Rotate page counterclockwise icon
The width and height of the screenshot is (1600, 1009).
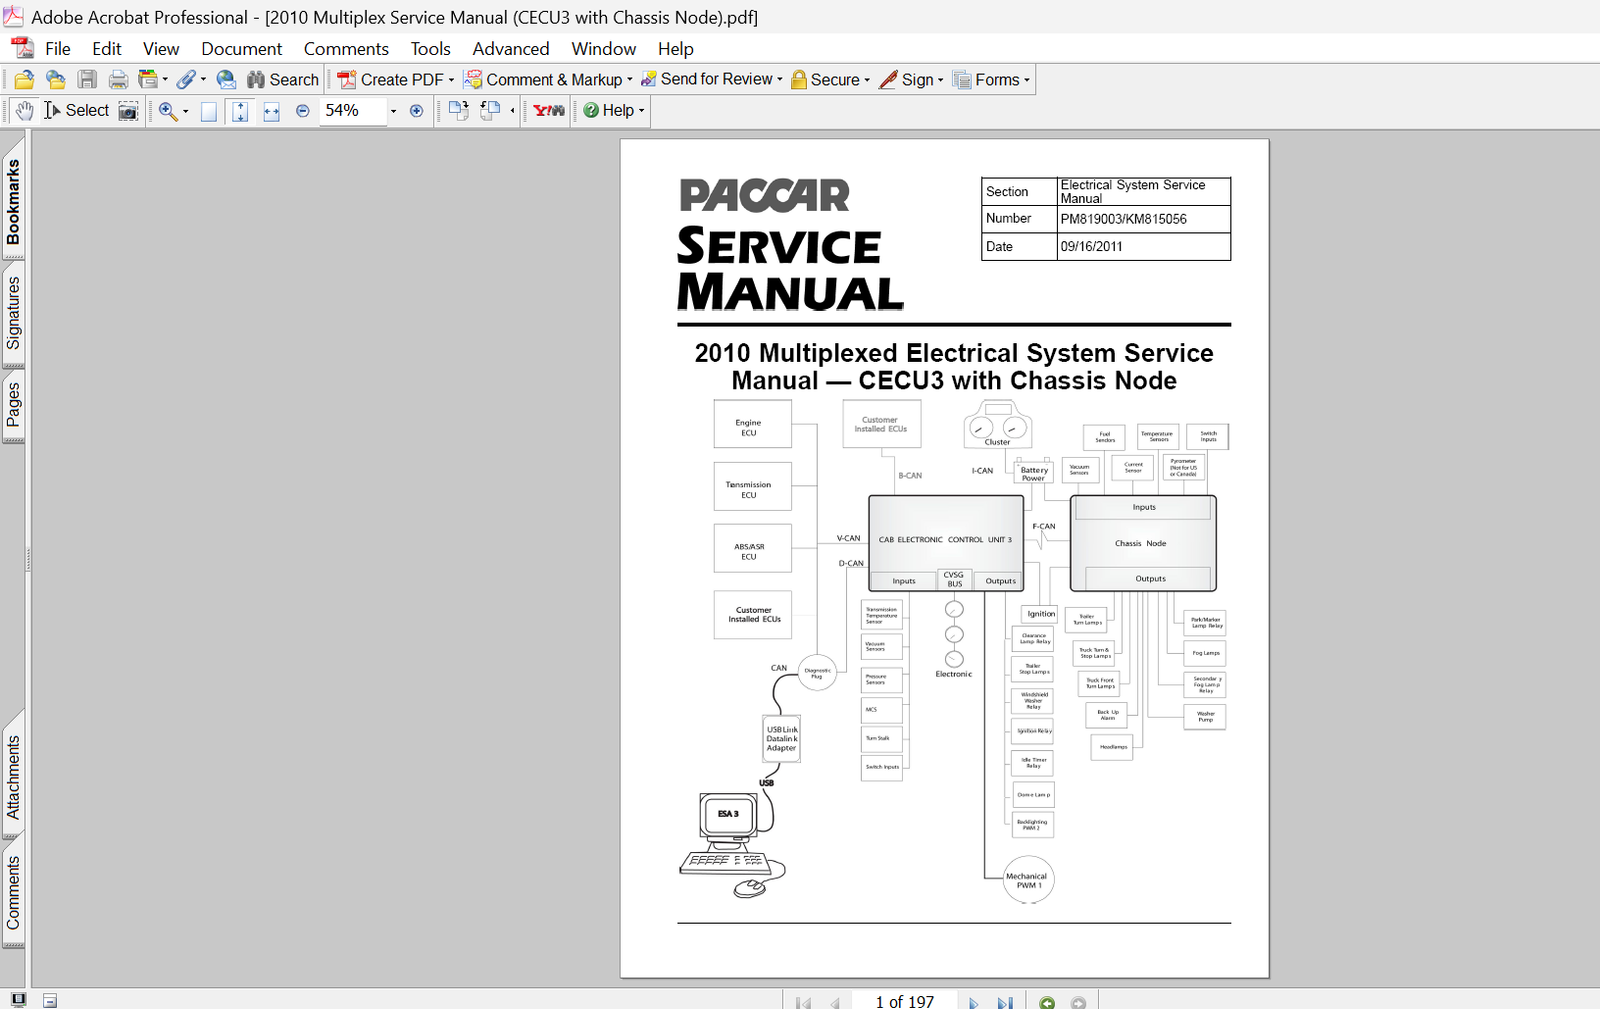click(x=490, y=111)
